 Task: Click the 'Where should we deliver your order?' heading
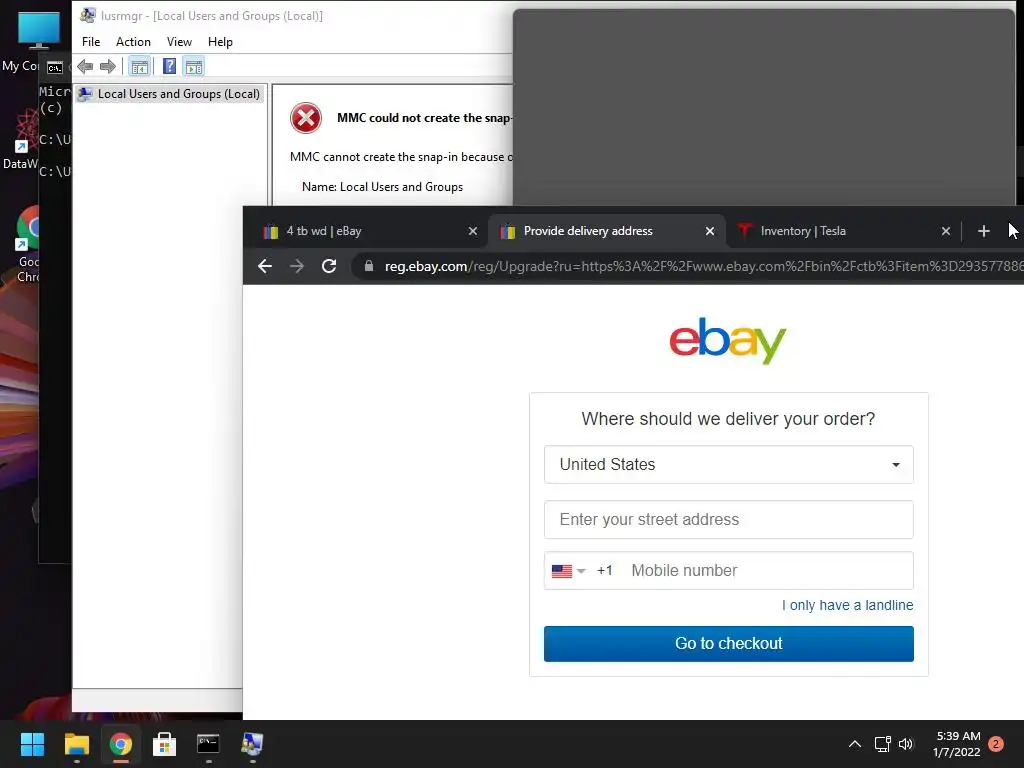coord(728,419)
